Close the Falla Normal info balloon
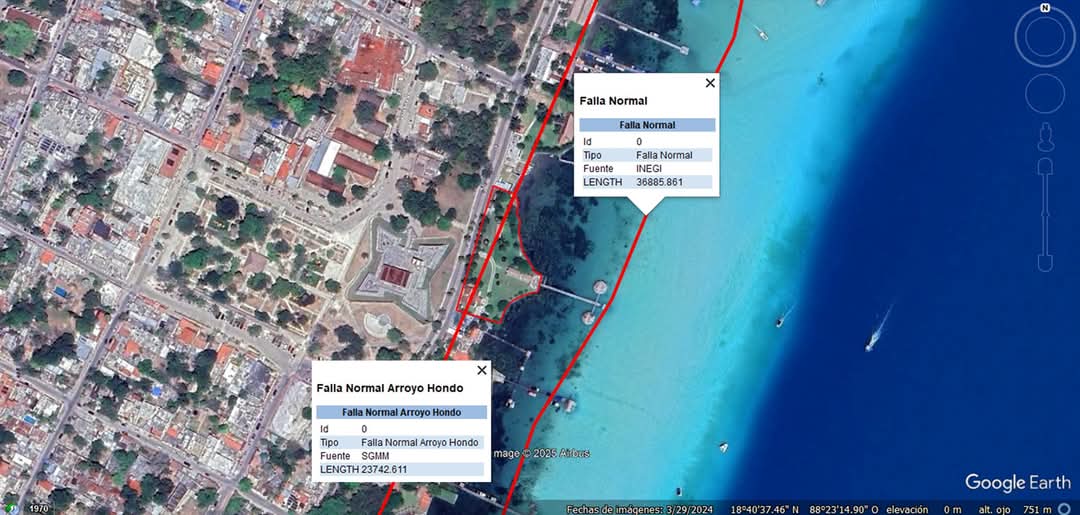Image resolution: width=1080 pixels, height=515 pixels. pyautogui.click(x=710, y=83)
